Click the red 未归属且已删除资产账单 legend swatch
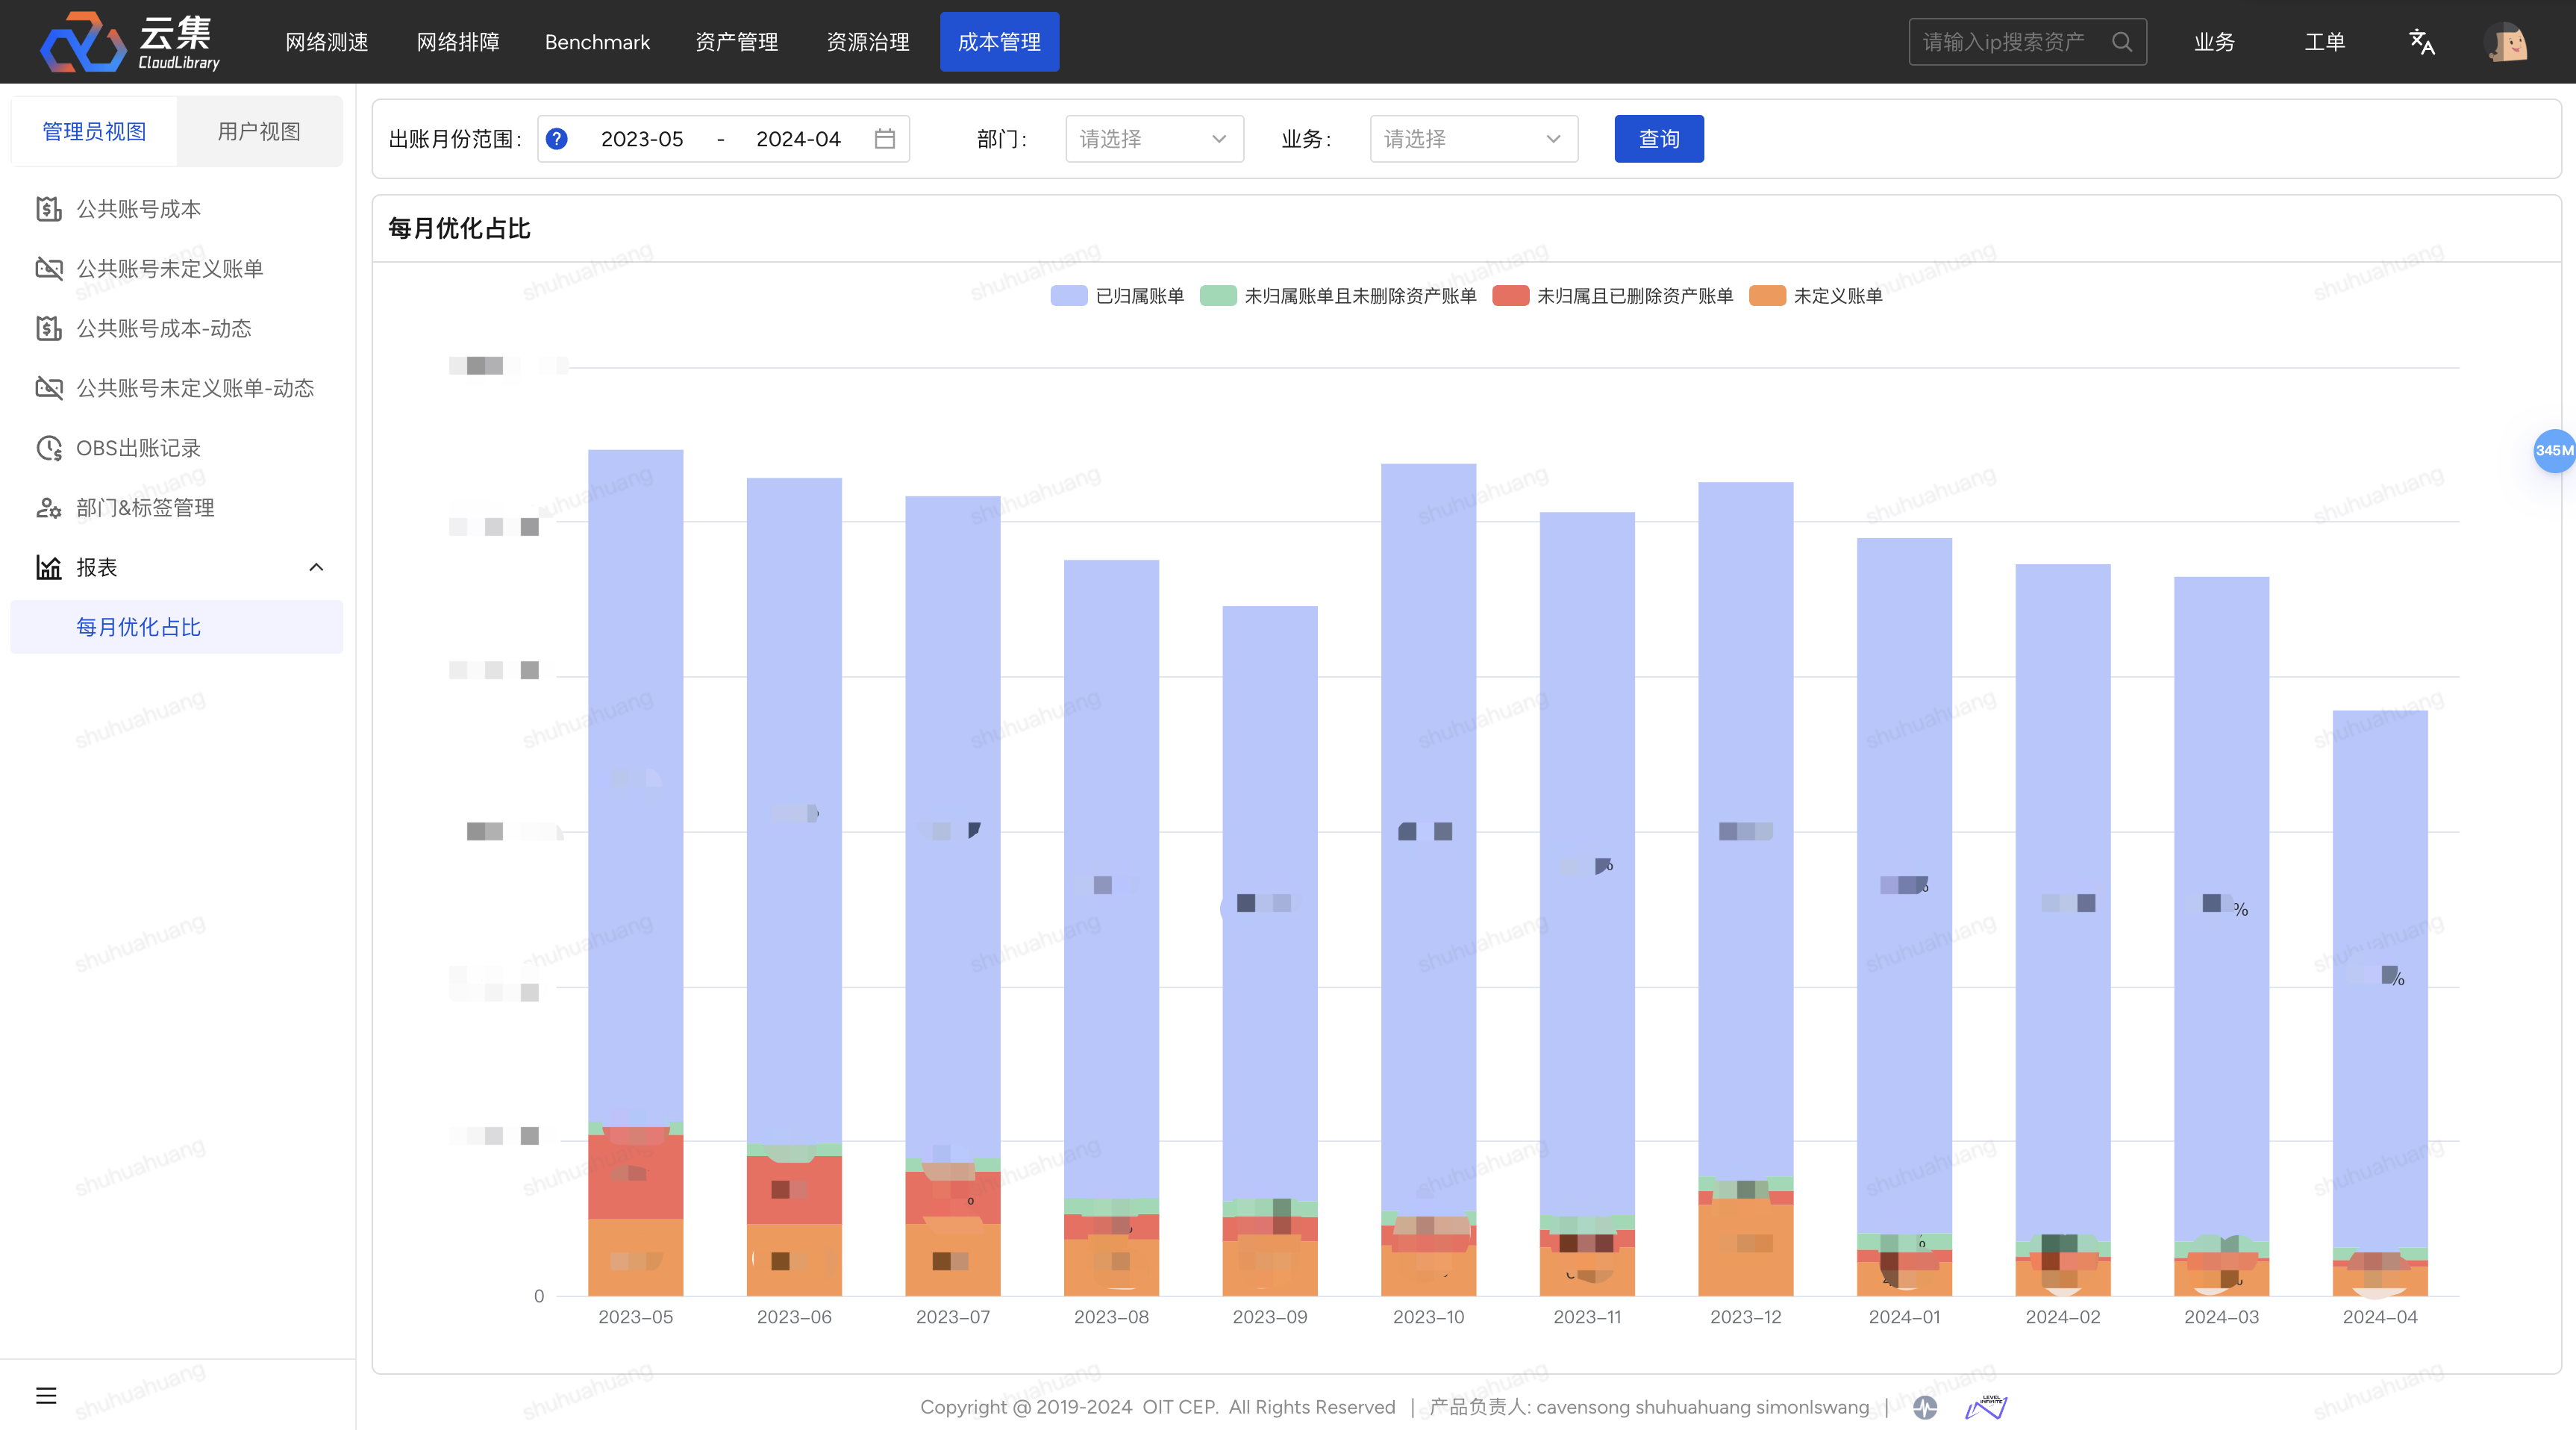Viewport: 2576px width, 1430px height. click(x=1510, y=296)
